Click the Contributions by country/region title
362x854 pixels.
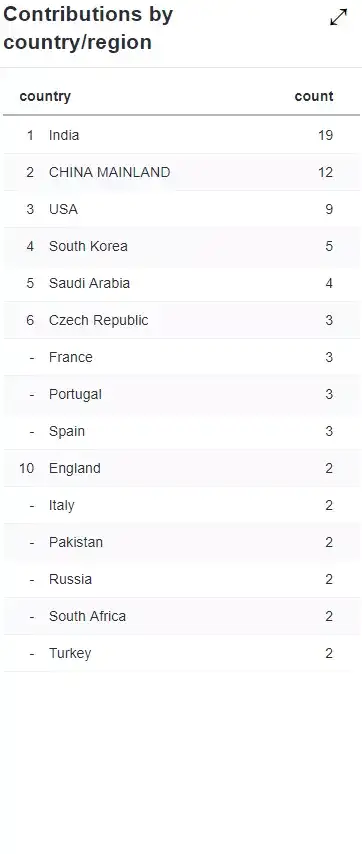click(x=88, y=28)
